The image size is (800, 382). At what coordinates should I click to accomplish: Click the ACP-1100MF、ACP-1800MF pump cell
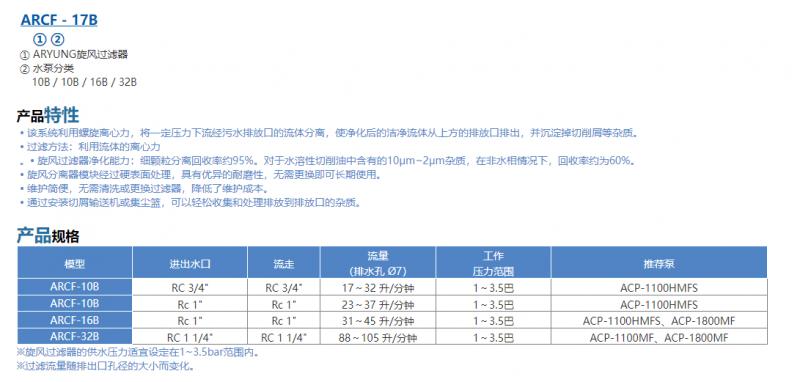[x=659, y=338]
